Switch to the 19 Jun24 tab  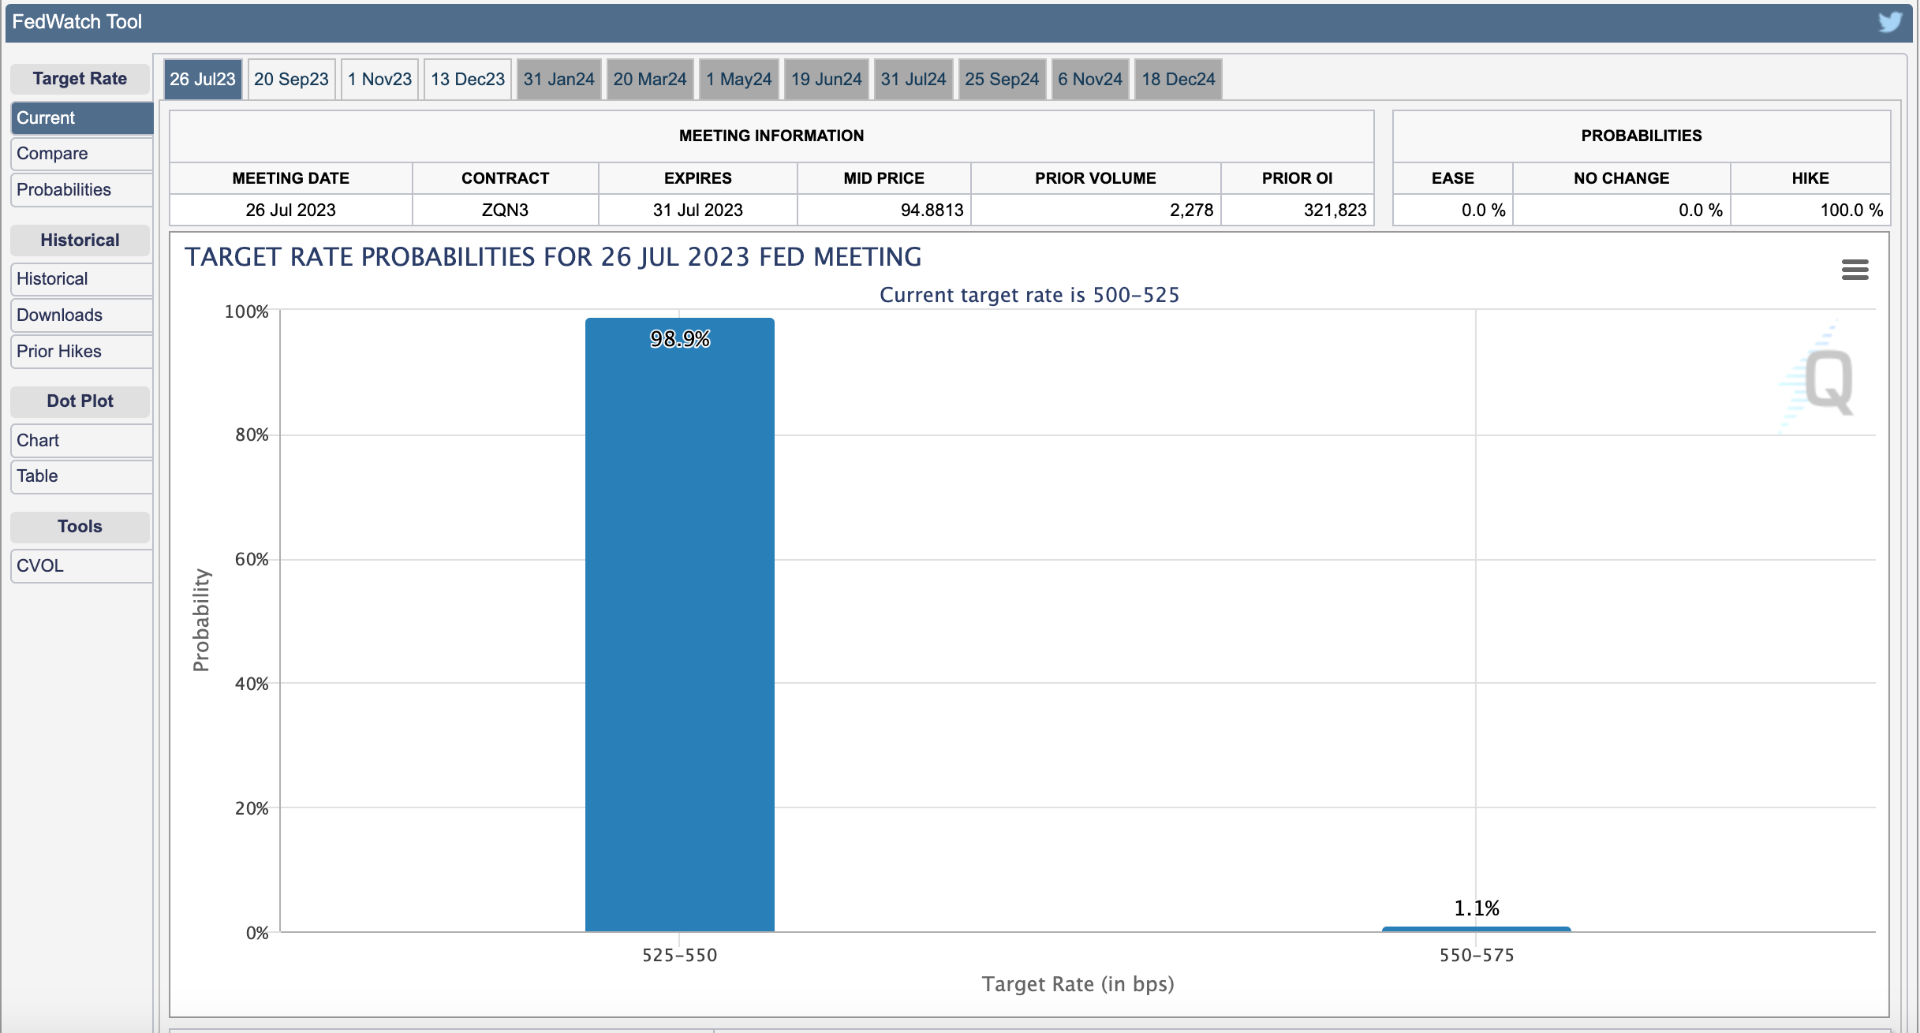[826, 79]
